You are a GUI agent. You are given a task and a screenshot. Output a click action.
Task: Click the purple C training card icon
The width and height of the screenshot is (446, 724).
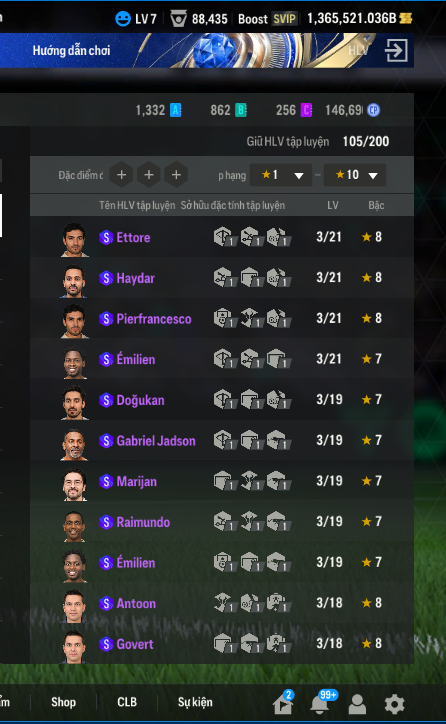307,110
